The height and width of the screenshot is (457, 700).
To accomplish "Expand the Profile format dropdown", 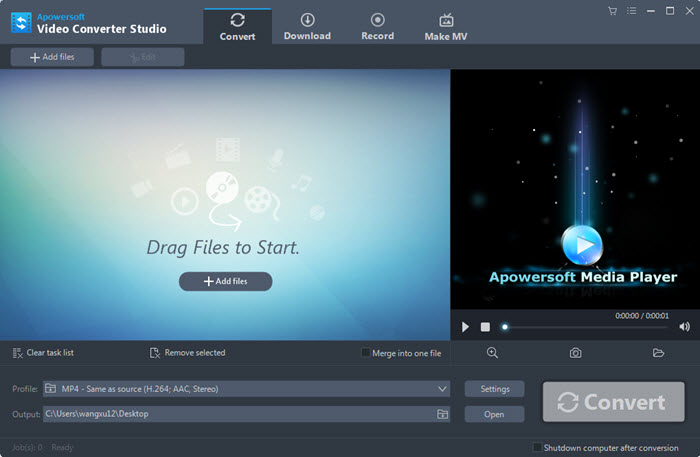I will pos(442,389).
